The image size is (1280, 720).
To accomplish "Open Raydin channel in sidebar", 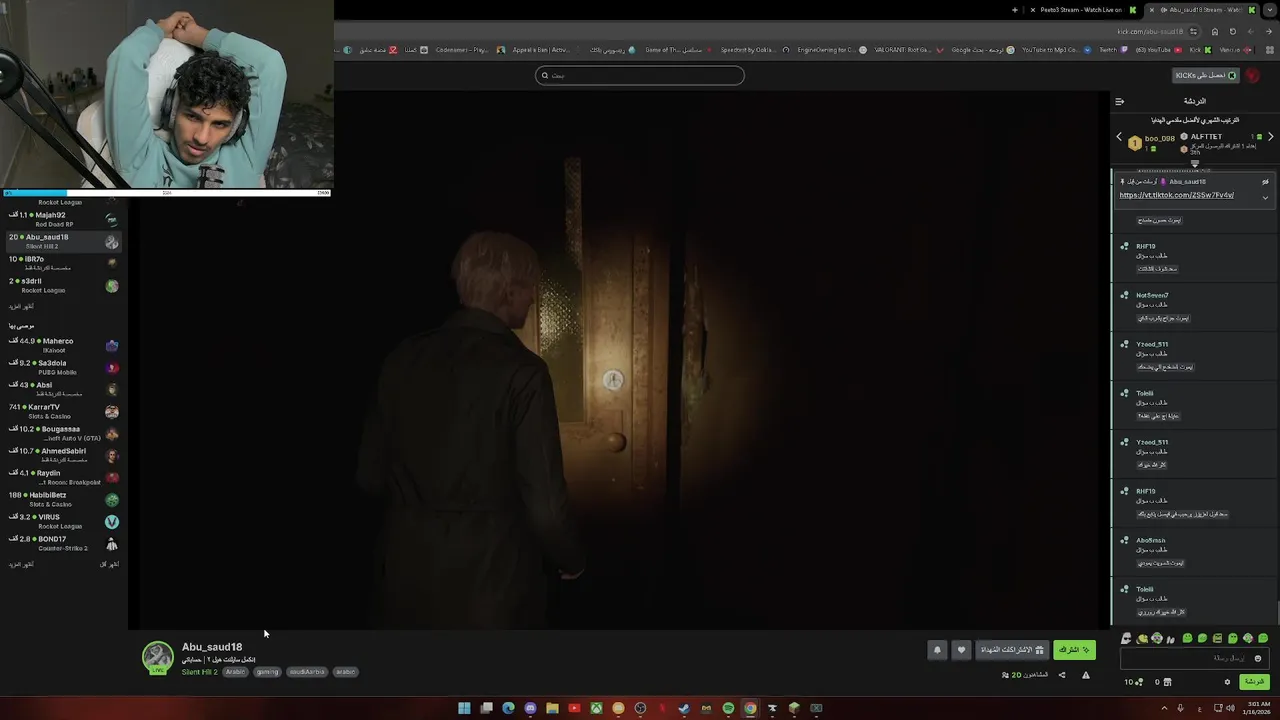I will tap(64, 477).
